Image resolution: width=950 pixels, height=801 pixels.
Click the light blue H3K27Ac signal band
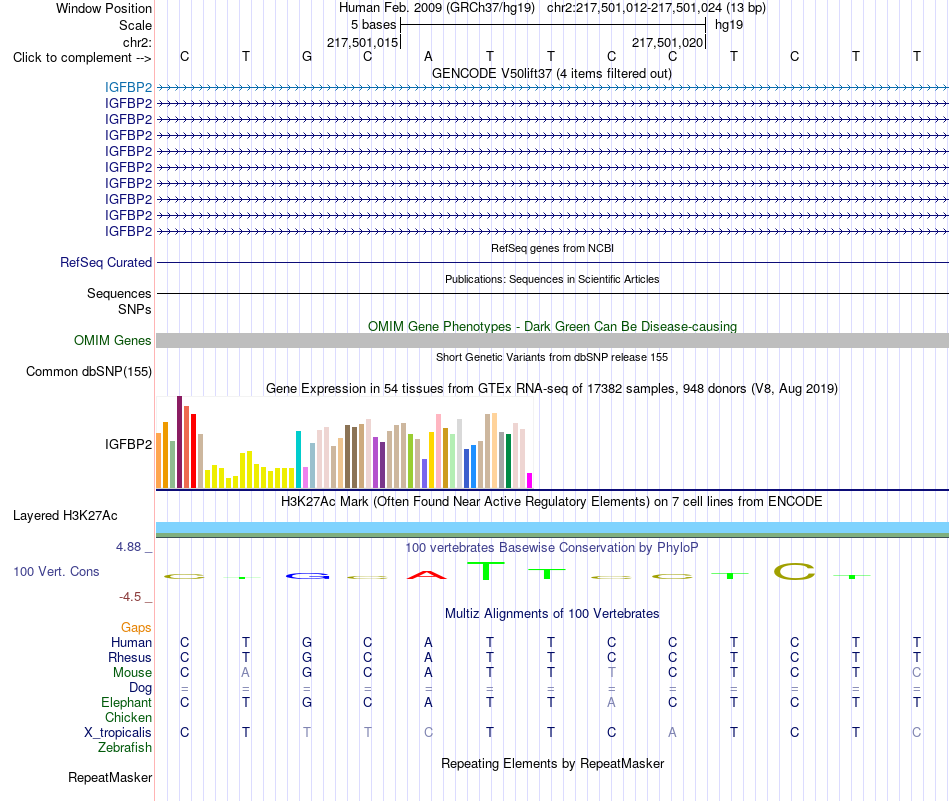[x=552, y=527]
